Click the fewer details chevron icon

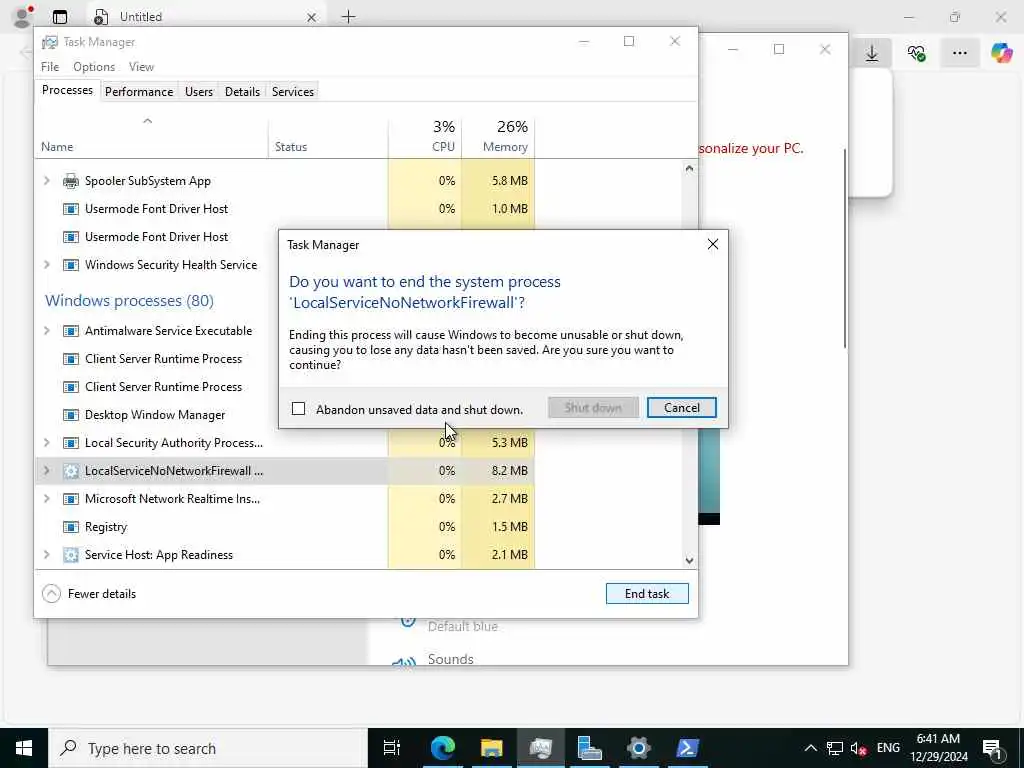point(51,594)
